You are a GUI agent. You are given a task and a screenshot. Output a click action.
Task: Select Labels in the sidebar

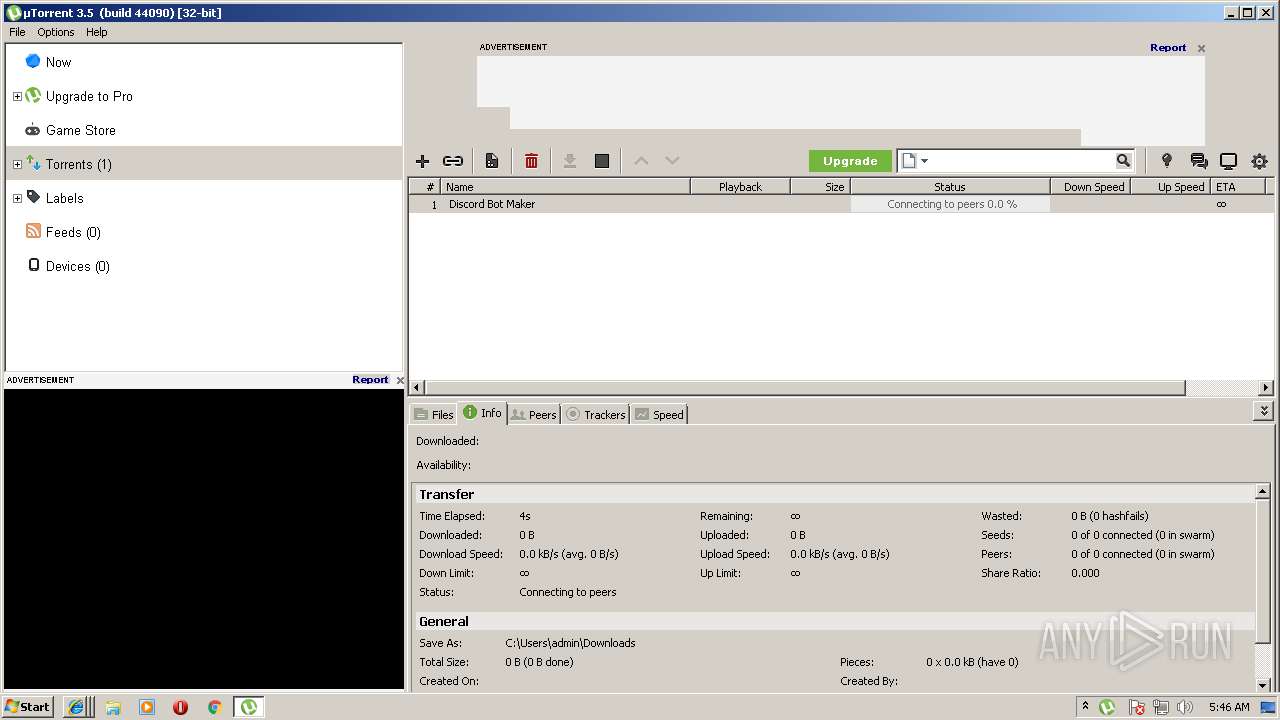(x=64, y=198)
